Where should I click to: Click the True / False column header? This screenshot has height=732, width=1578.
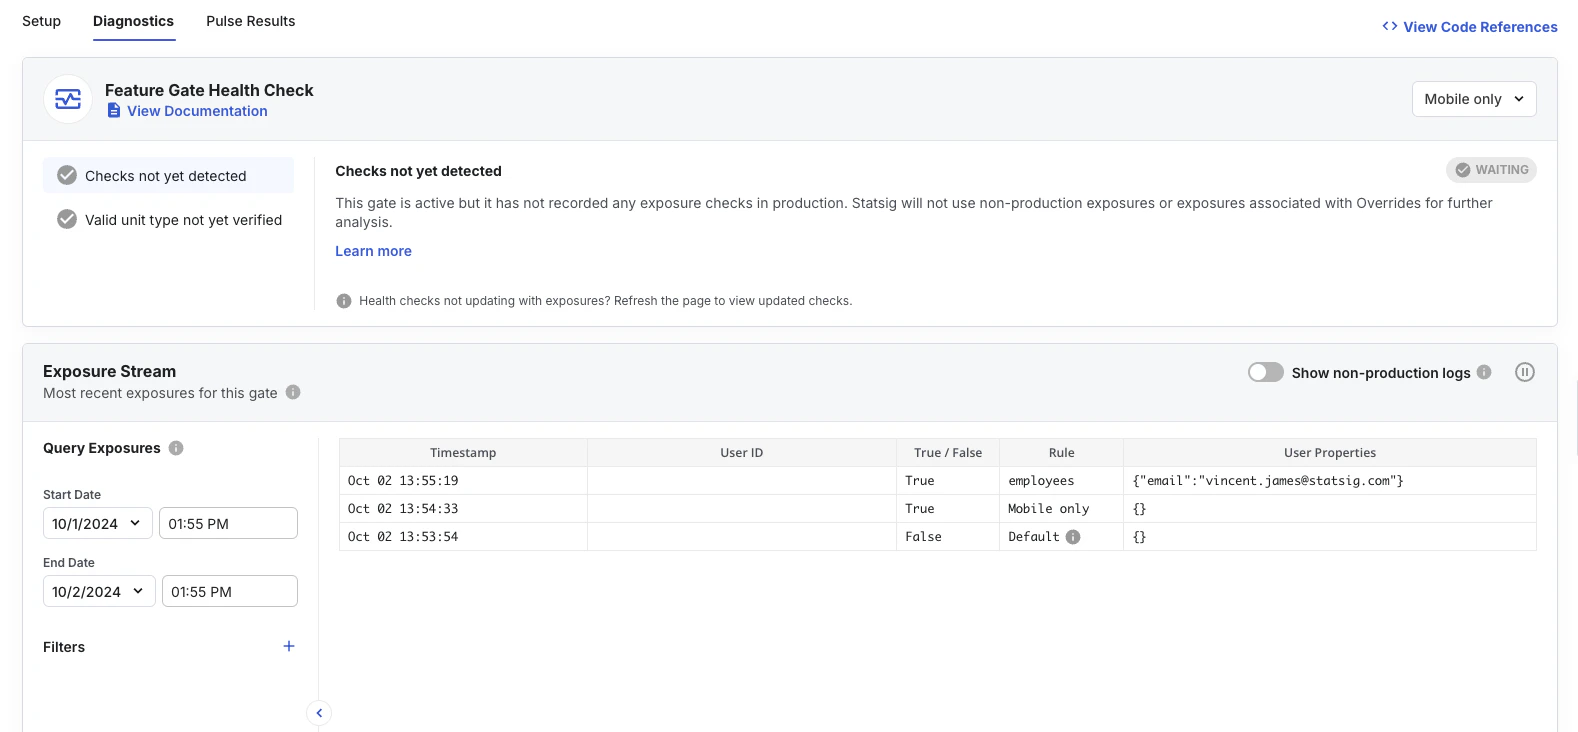tap(948, 453)
